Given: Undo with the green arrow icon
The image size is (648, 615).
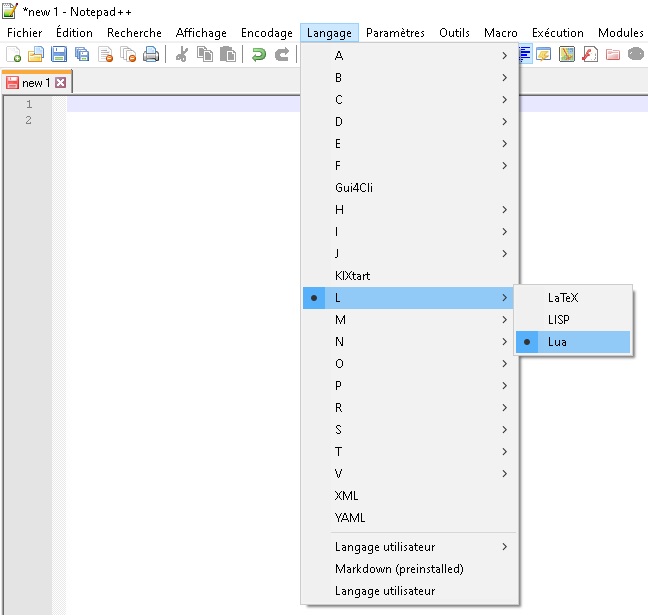Looking at the screenshot, I should pyautogui.click(x=259, y=54).
